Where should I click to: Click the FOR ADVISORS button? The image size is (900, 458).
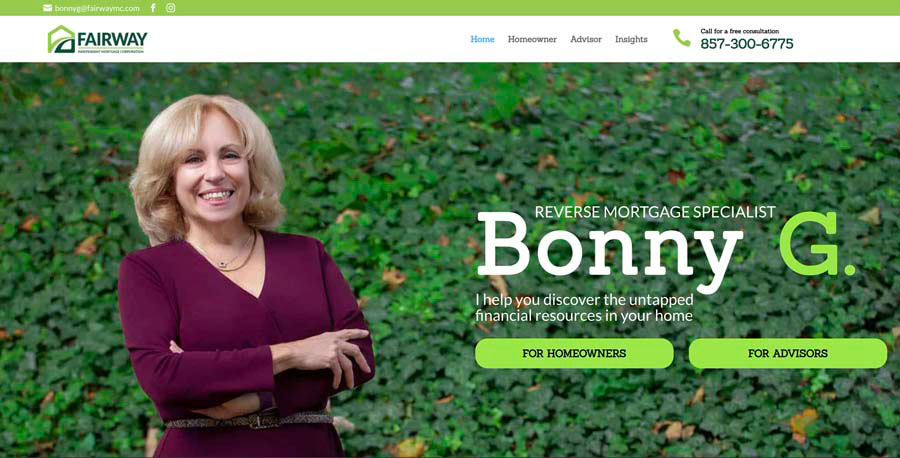point(788,354)
